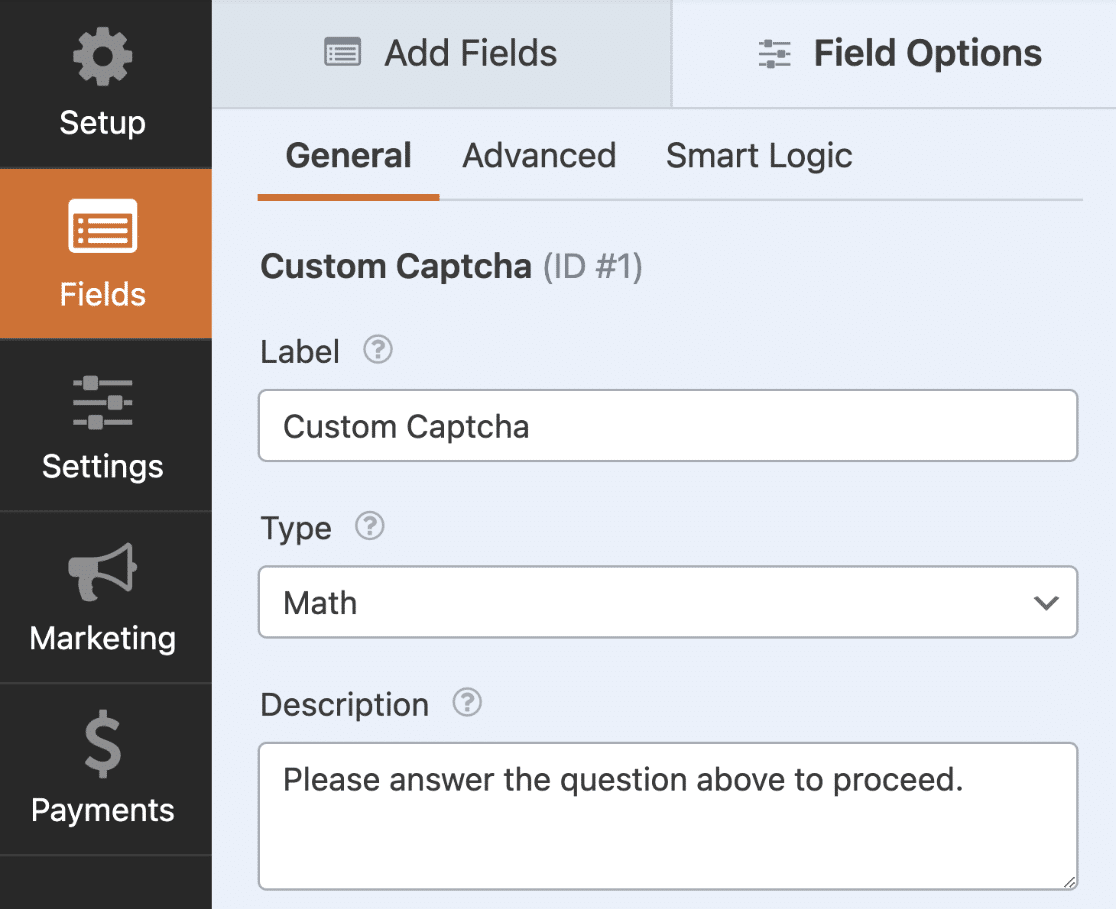Select the General sub-tab
Viewport: 1116px width, 909px height.
point(348,156)
